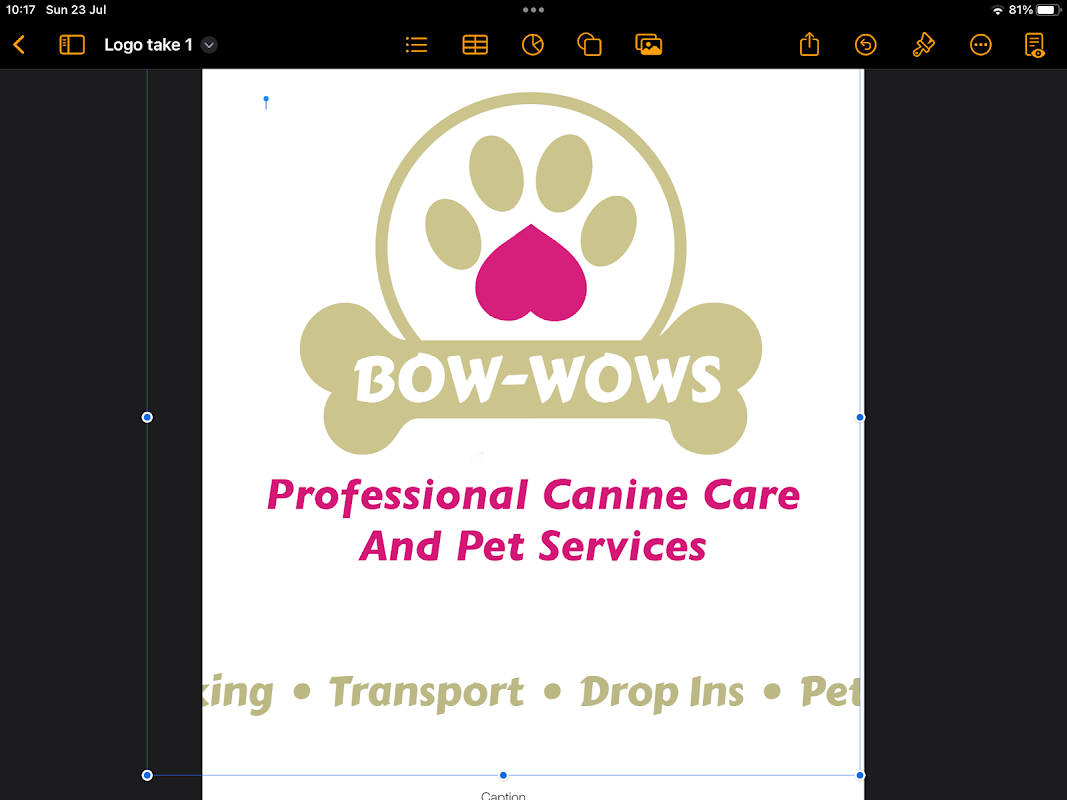Image resolution: width=1067 pixels, height=800 pixels.
Task: Tap the Wi-Fi status icon
Action: pyautogui.click(x=998, y=10)
